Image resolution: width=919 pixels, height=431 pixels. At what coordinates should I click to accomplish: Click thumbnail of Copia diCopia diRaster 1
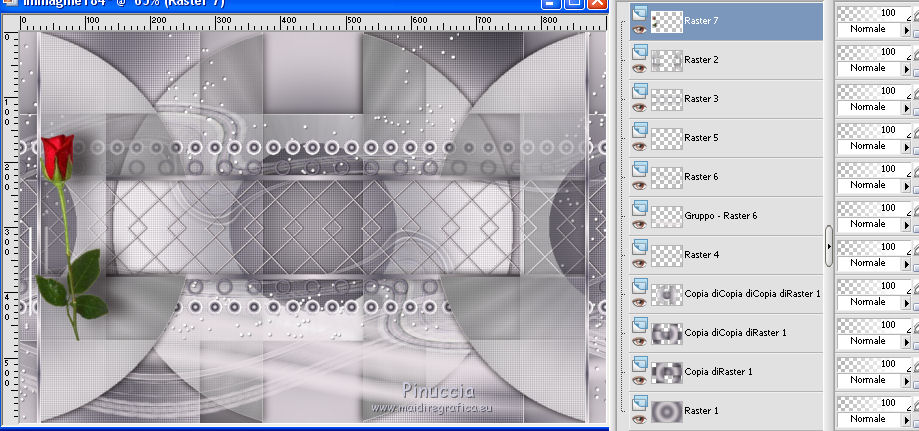click(667, 334)
